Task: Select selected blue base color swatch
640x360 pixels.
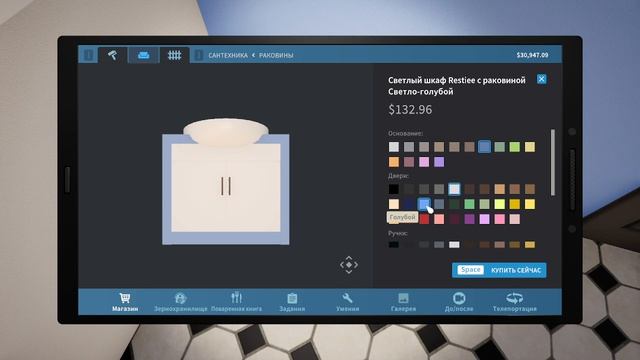Action: point(484,147)
